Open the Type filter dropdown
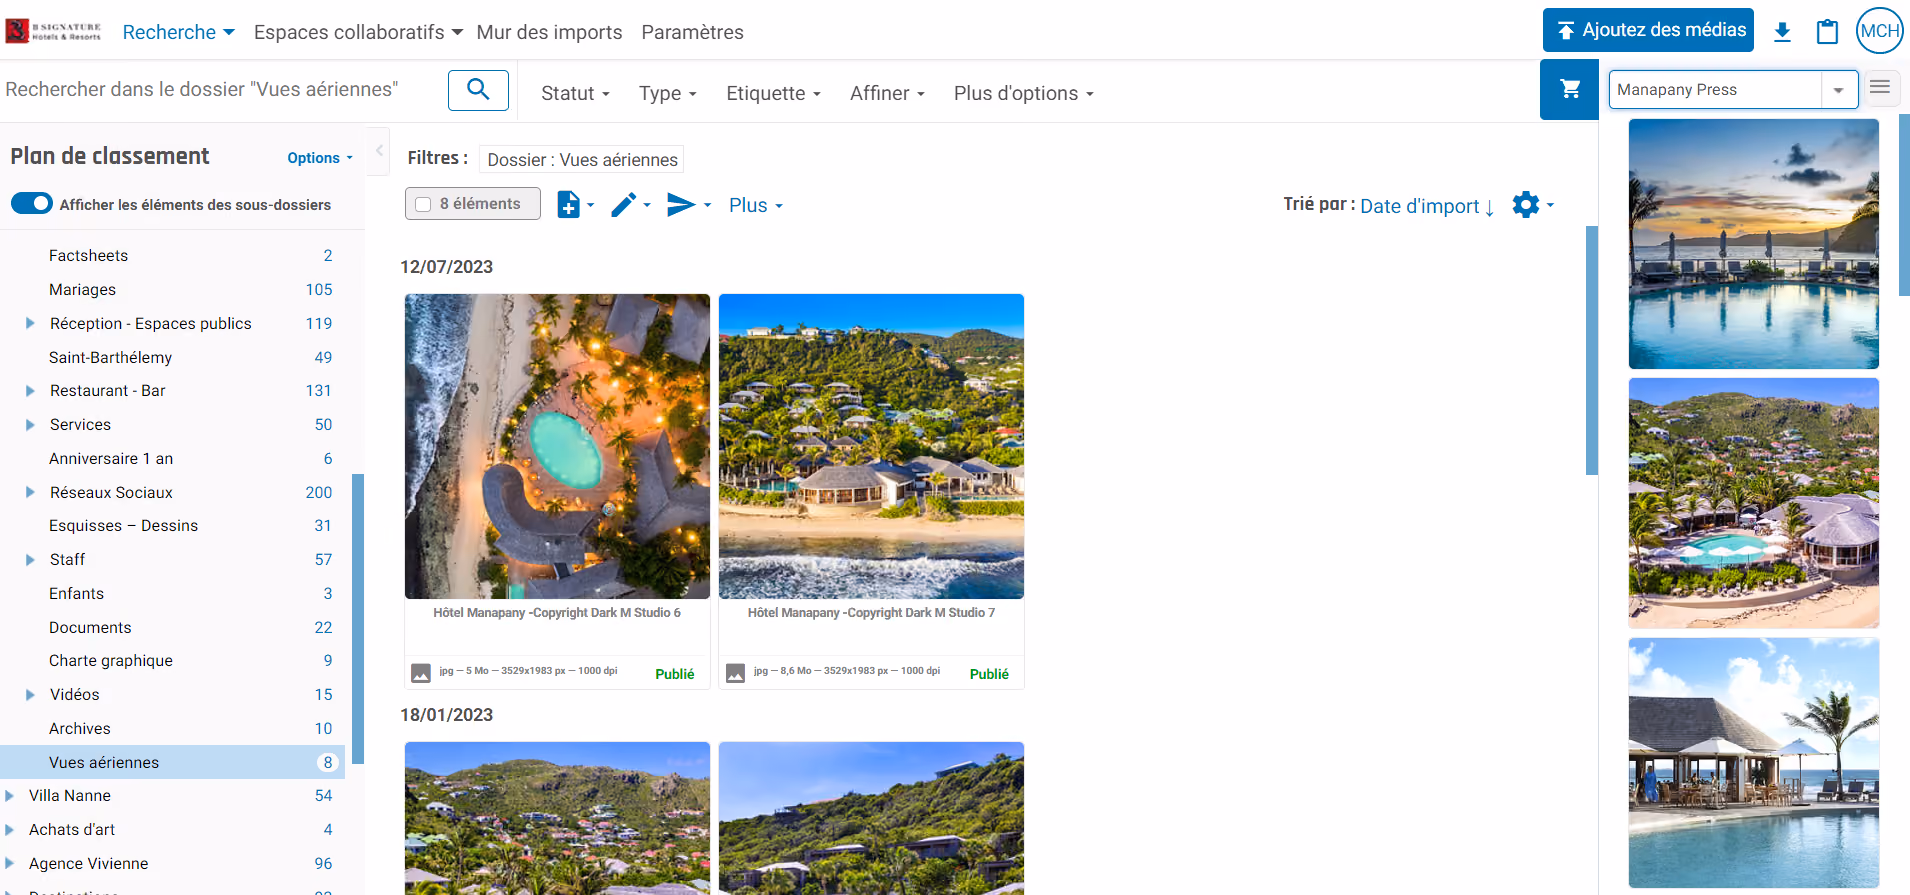The image size is (1910, 895). pos(667,93)
